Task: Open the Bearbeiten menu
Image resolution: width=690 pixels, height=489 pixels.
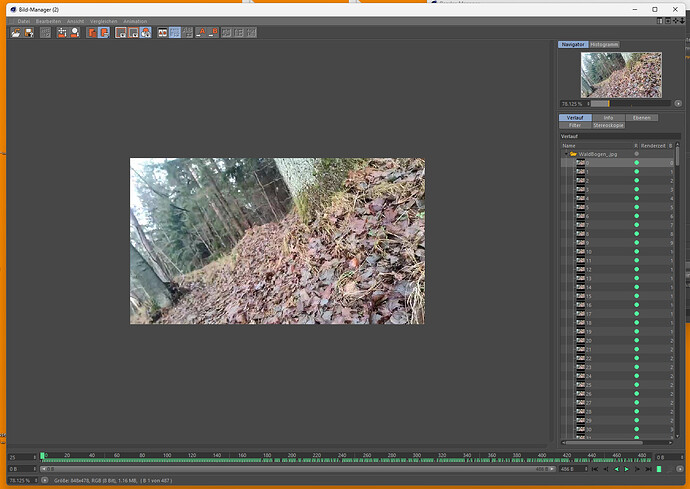Action: (48, 21)
